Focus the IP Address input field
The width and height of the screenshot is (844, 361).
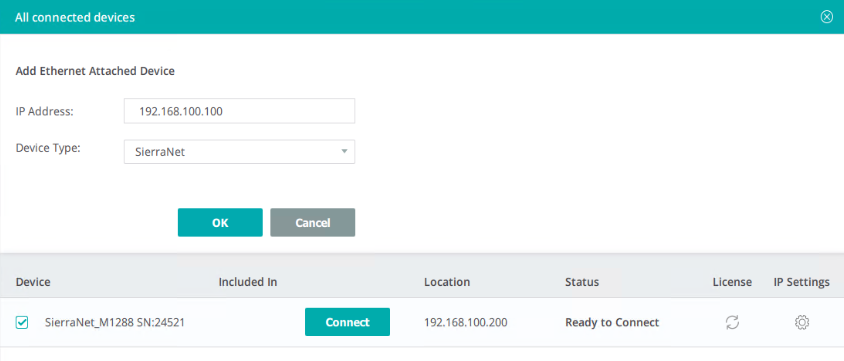[x=239, y=111]
